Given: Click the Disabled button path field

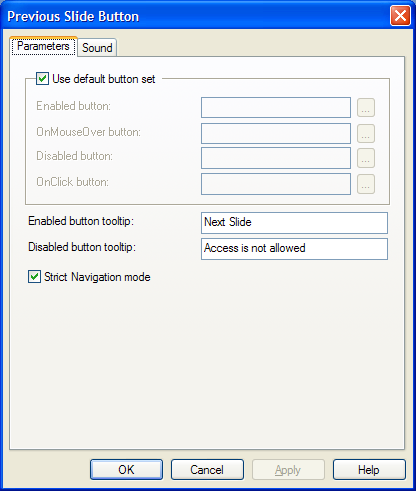Looking at the screenshot, I should 276,158.
